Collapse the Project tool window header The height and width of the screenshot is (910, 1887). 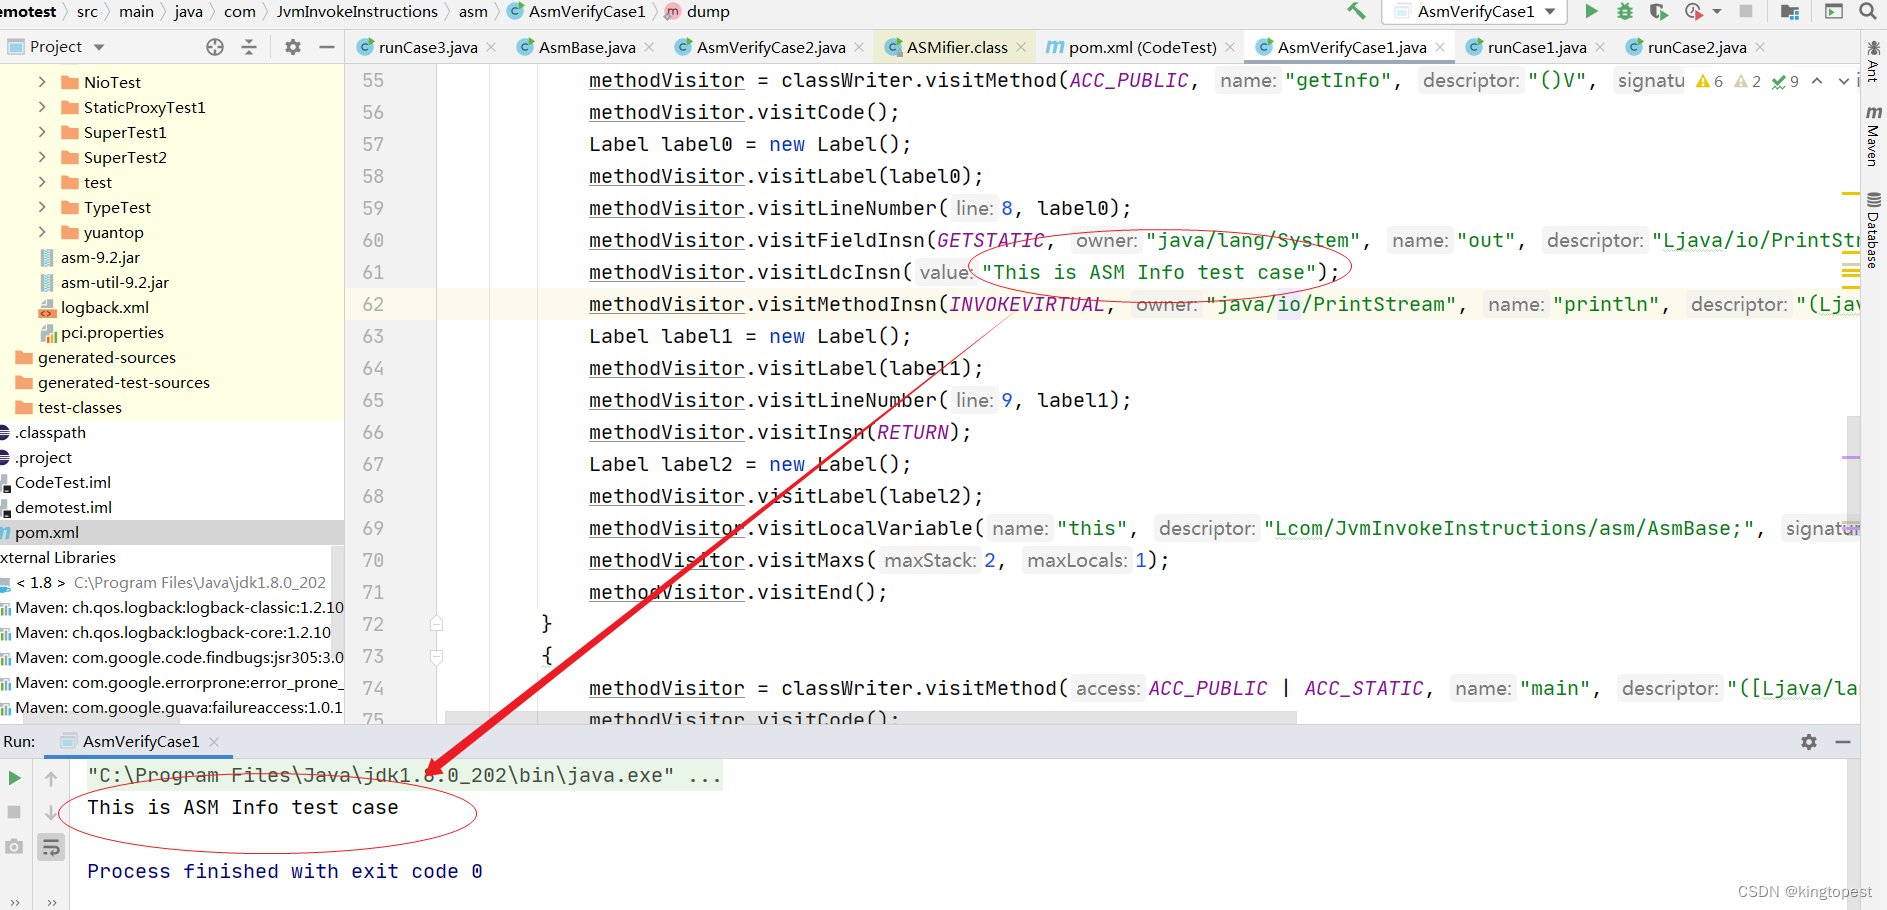[x=327, y=46]
